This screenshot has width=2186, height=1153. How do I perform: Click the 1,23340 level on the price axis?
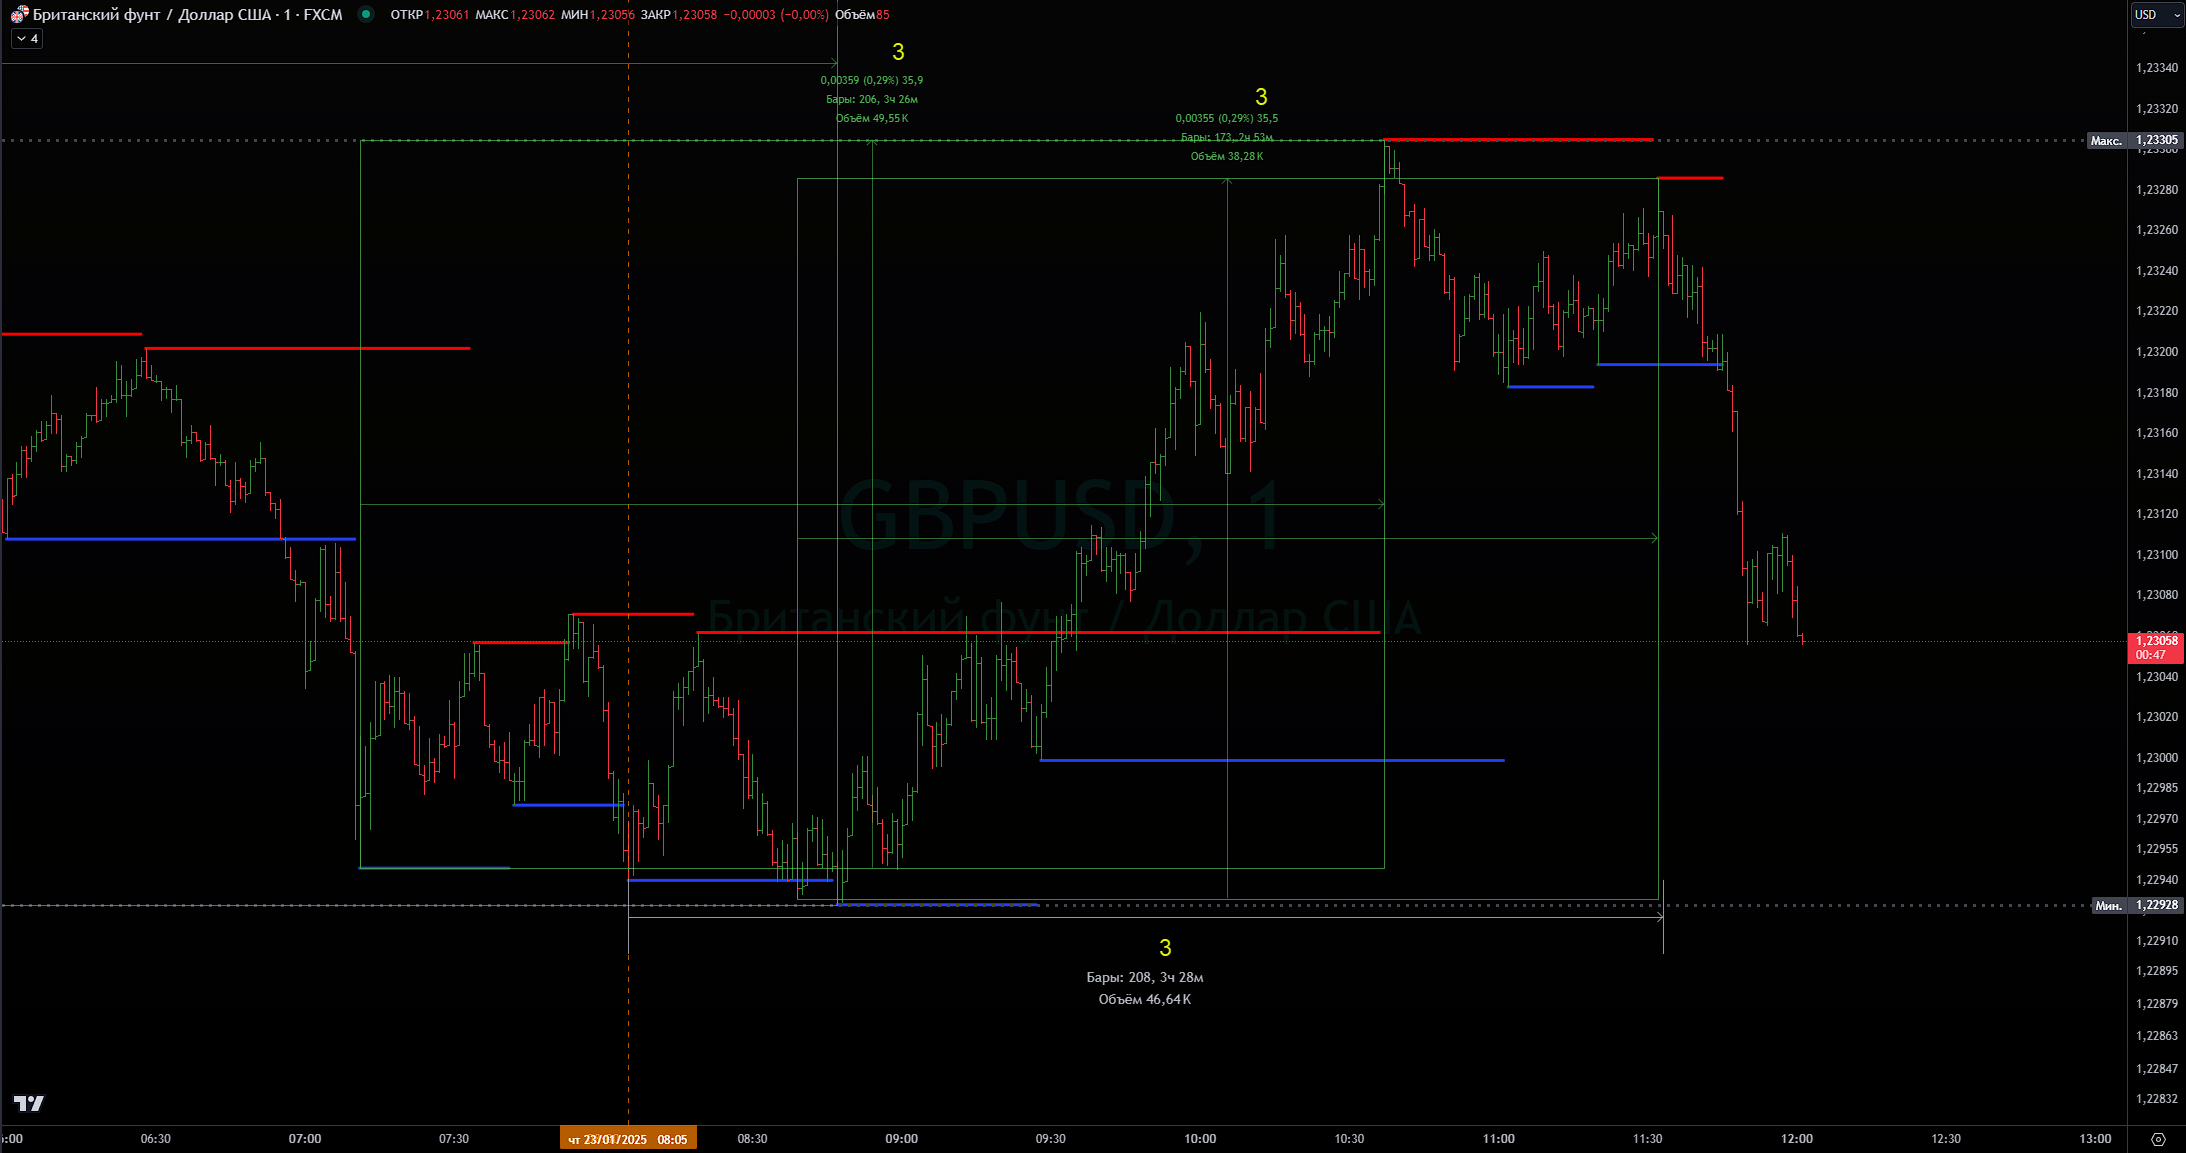click(2156, 68)
